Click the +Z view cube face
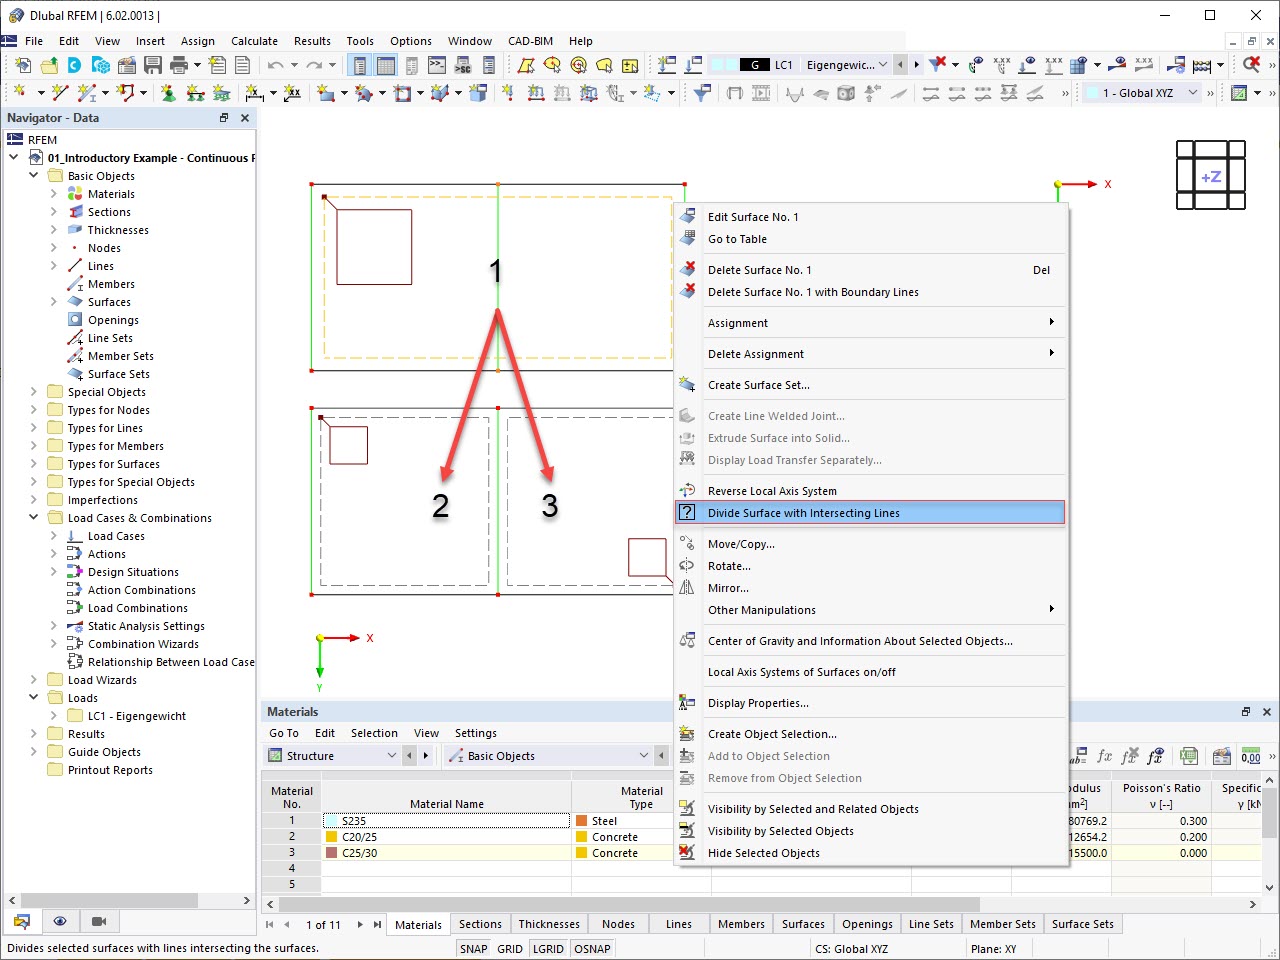This screenshot has width=1280, height=960. 1210,176
